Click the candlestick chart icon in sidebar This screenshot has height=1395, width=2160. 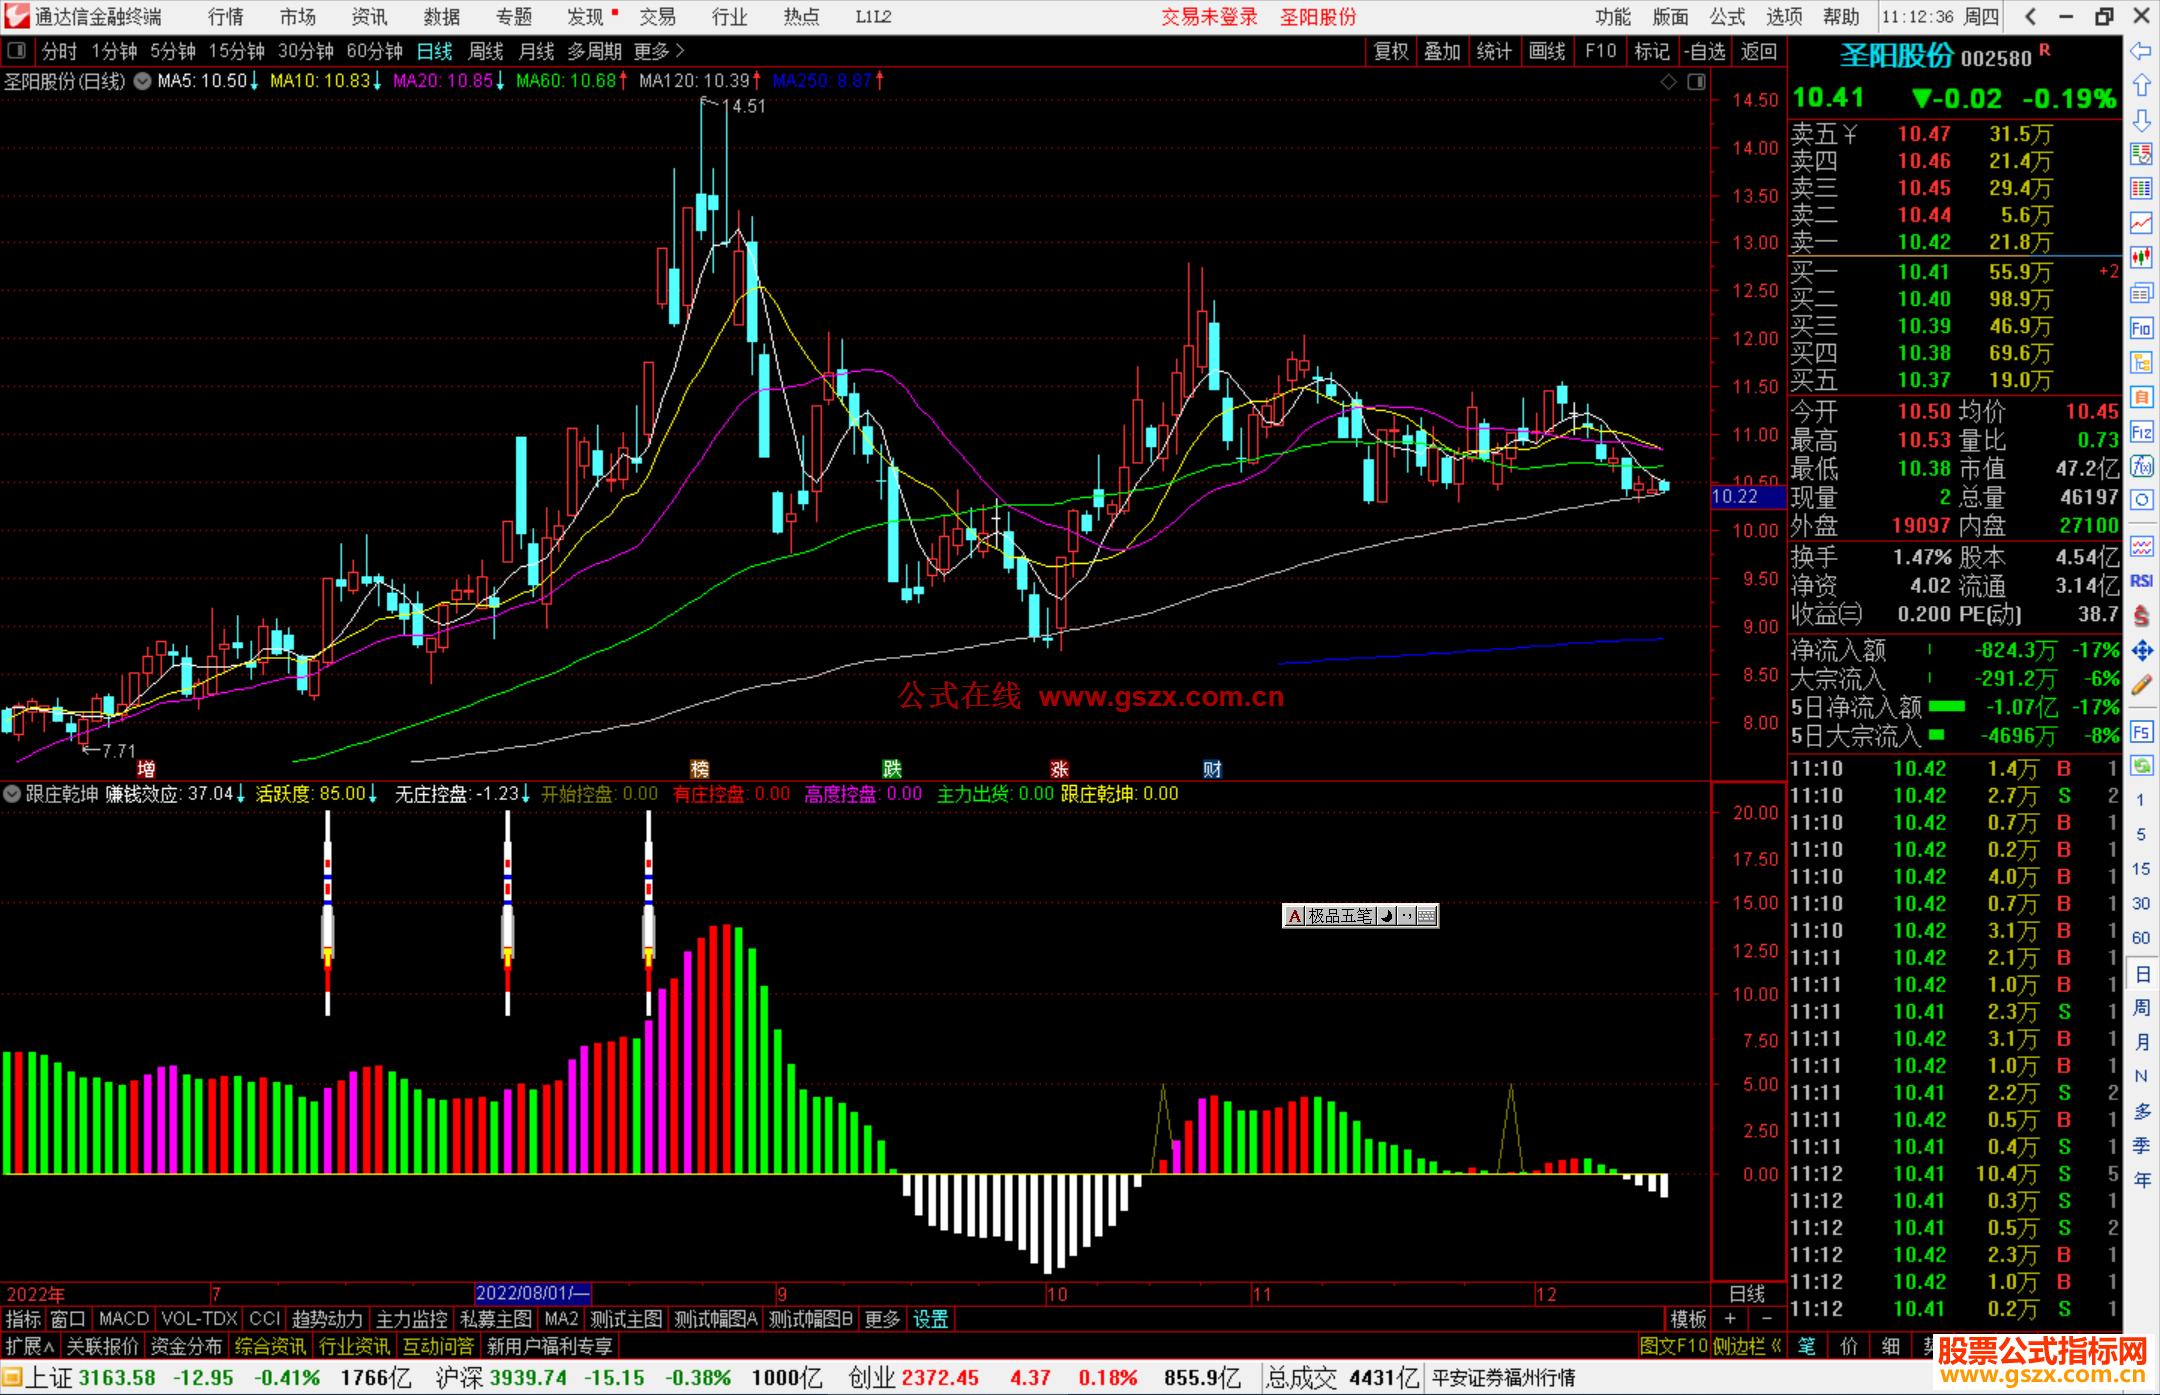2141,257
